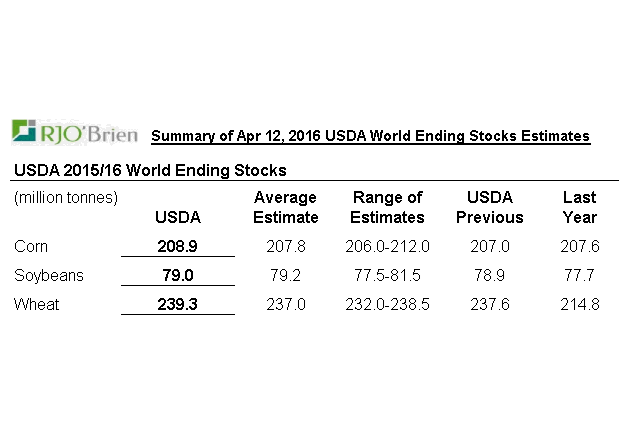Image resolution: width=630 pixels, height=430 pixels.
Task: Select the Soybeans USDA value 79.0
Action: 178,275
